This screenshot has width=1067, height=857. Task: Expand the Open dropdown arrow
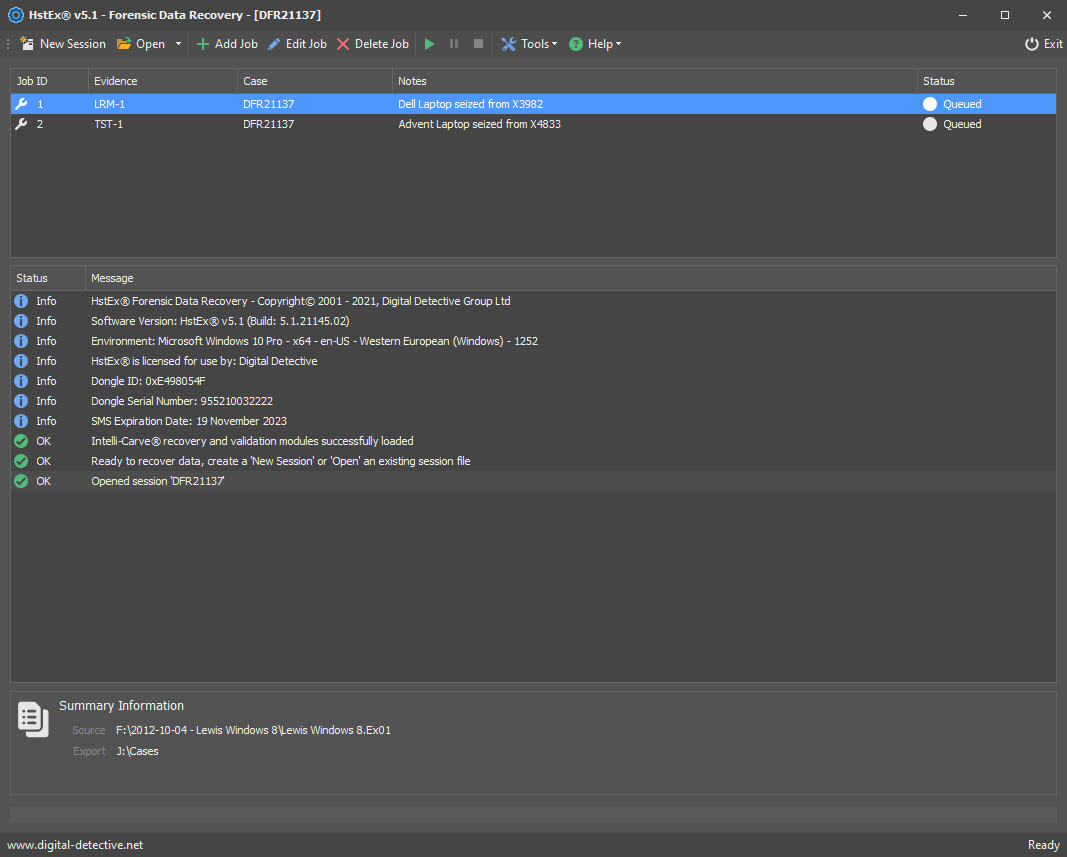[178, 44]
